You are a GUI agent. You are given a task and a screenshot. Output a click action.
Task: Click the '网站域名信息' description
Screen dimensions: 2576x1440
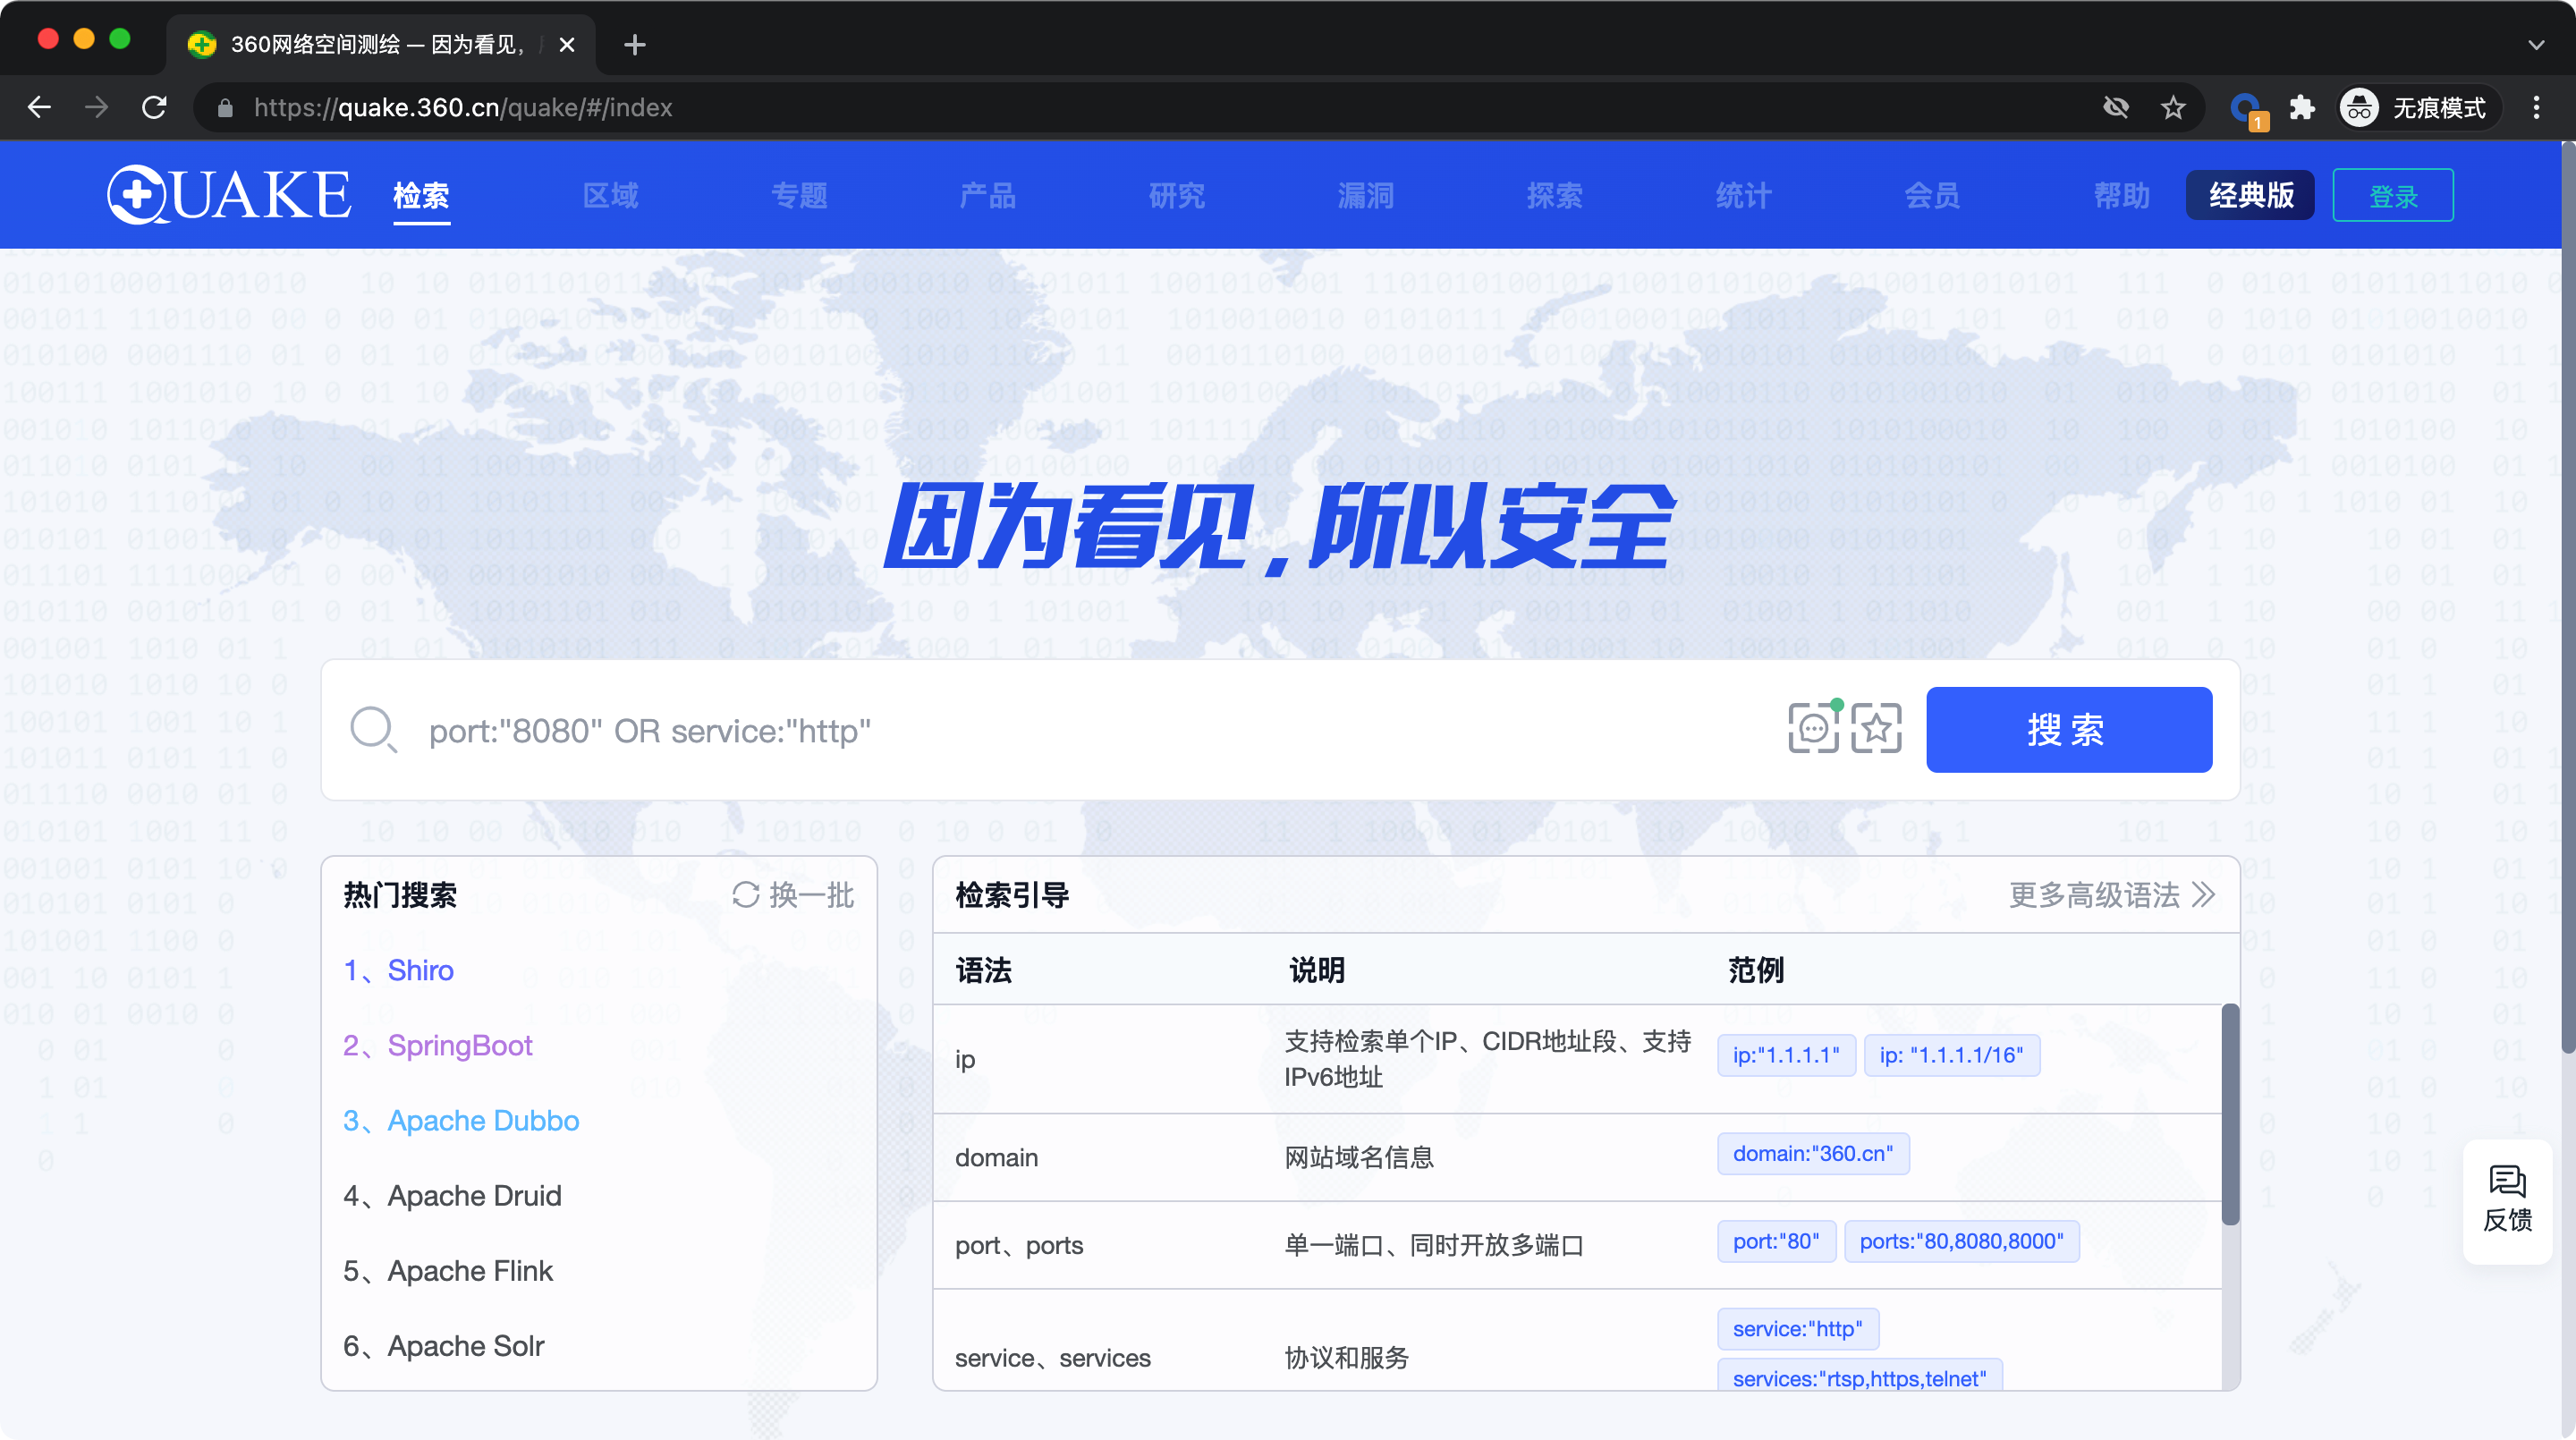pyautogui.click(x=1359, y=1157)
